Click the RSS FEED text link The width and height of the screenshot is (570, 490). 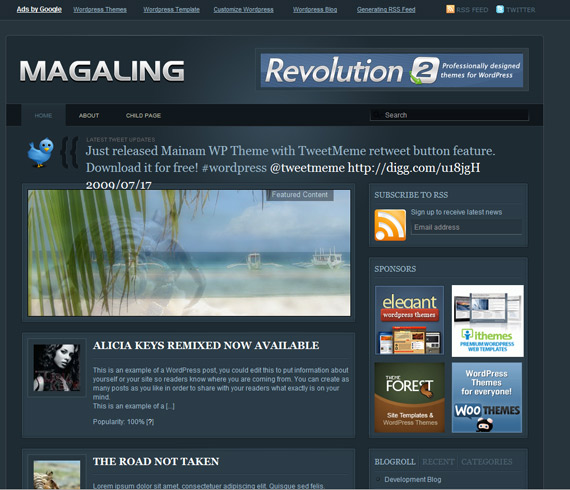click(x=472, y=10)
